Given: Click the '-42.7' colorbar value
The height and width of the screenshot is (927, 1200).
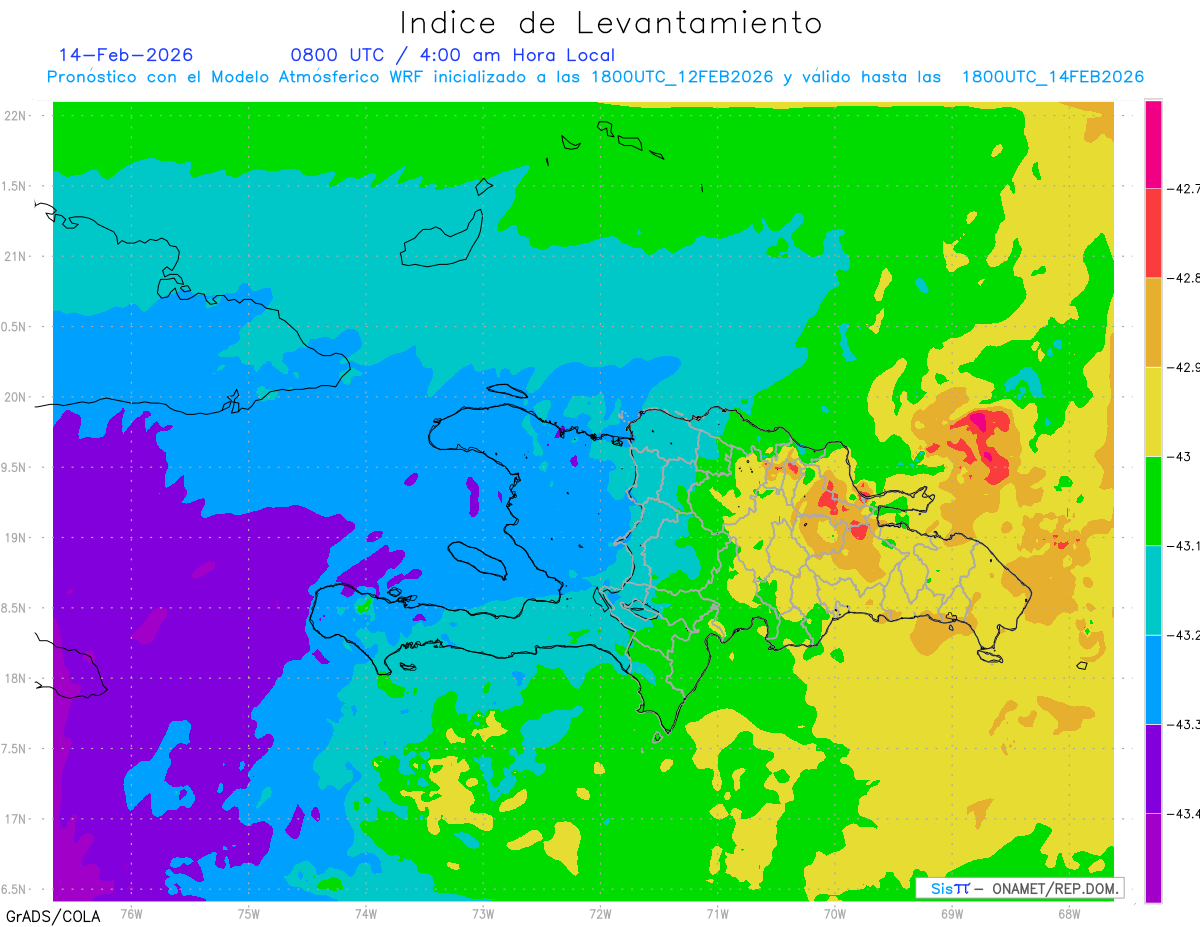Looking at the screenshot, I should (1184, 188).
